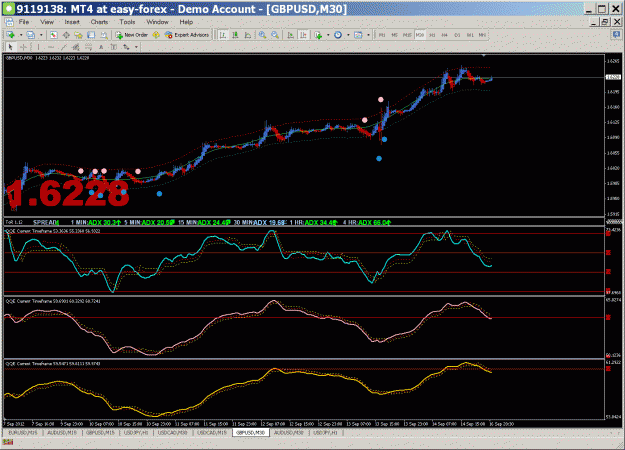Open the Window menu
This screenshot has height=450, width=625.
[157, 22]
